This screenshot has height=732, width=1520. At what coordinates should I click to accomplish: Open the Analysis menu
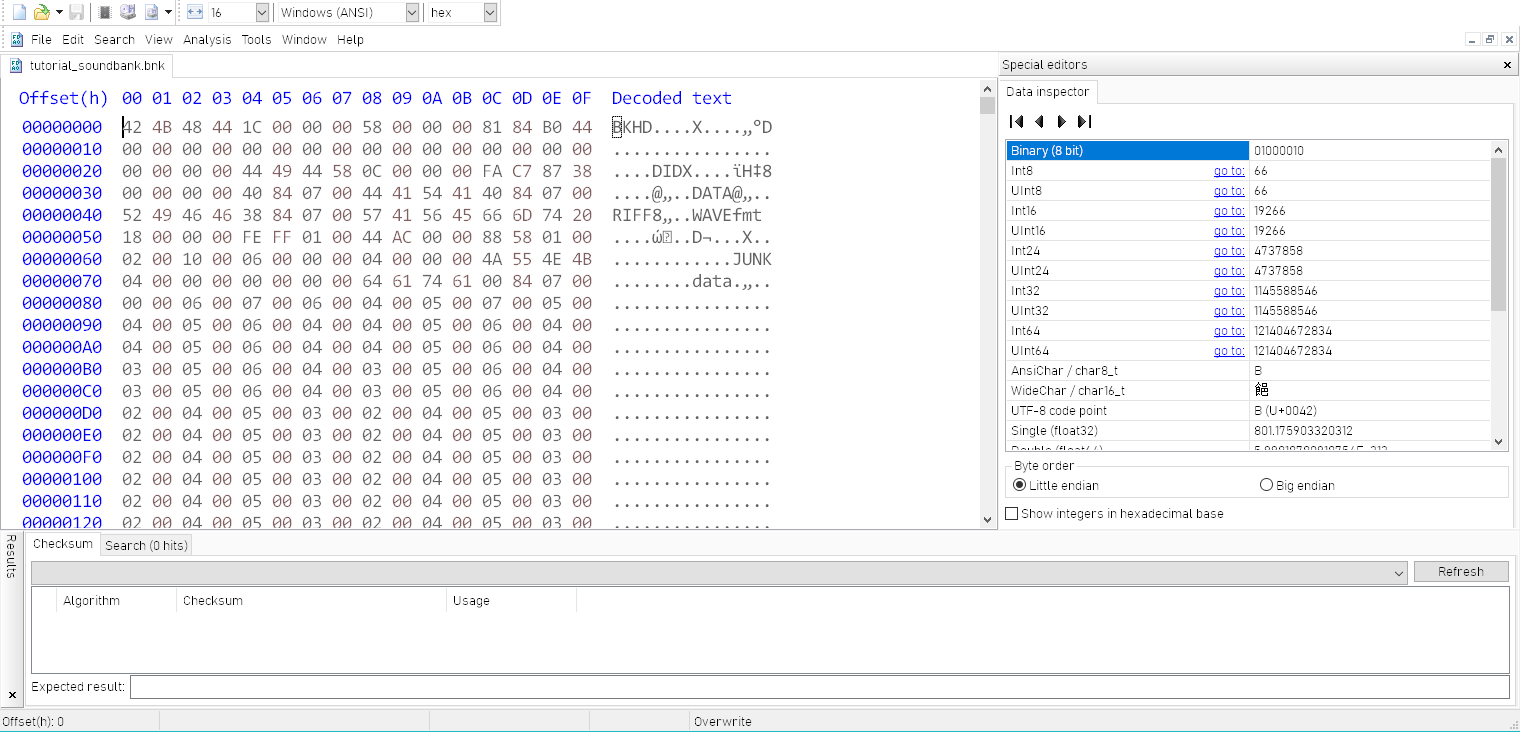point(207,40)
